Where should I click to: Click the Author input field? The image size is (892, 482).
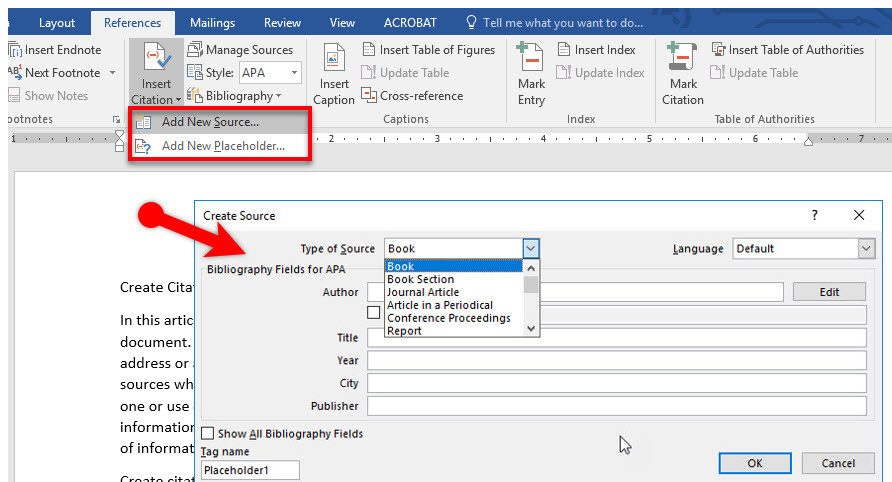(x=575, y=292)
